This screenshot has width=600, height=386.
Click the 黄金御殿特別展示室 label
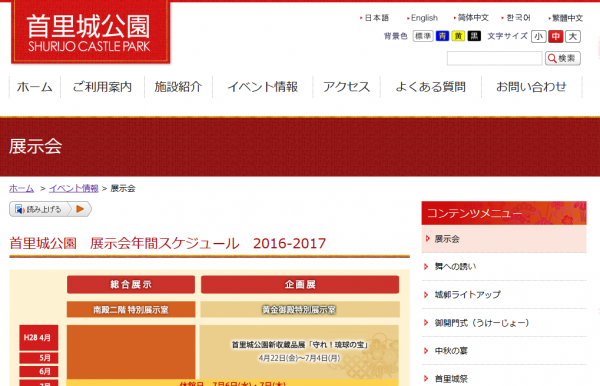pos(300,309)
